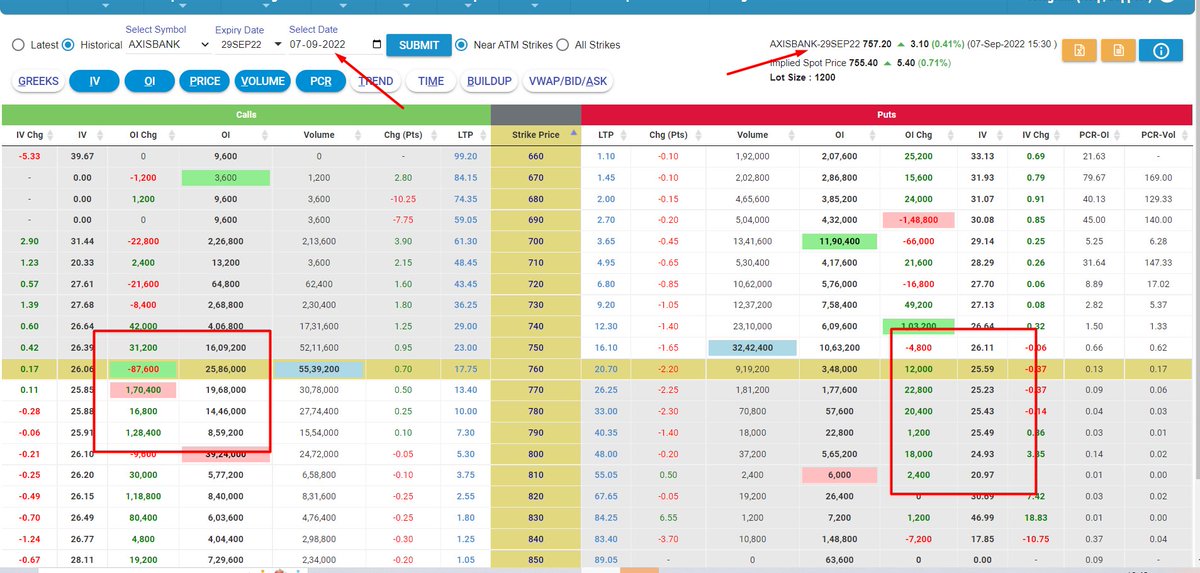Screen dimensions: 1200x573
Task: Choose All Strikes radio option
Action: pos(563,45)
